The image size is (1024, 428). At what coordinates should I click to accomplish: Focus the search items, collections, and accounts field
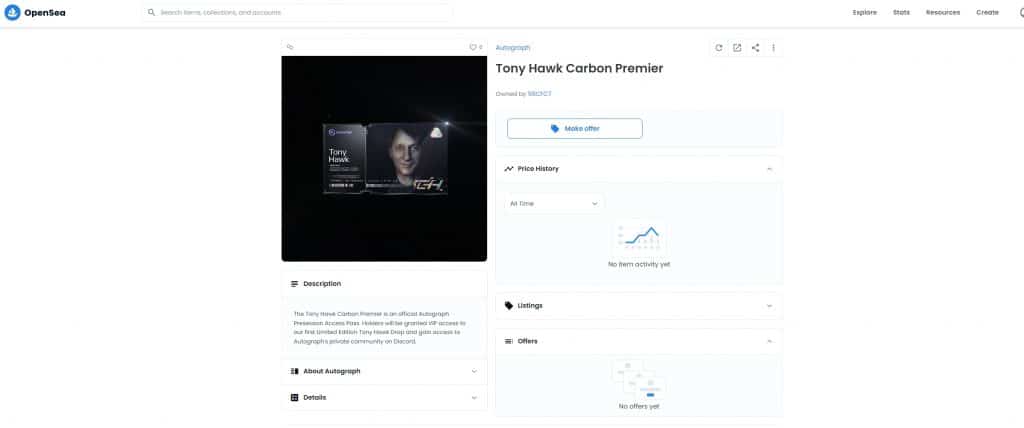297,12
